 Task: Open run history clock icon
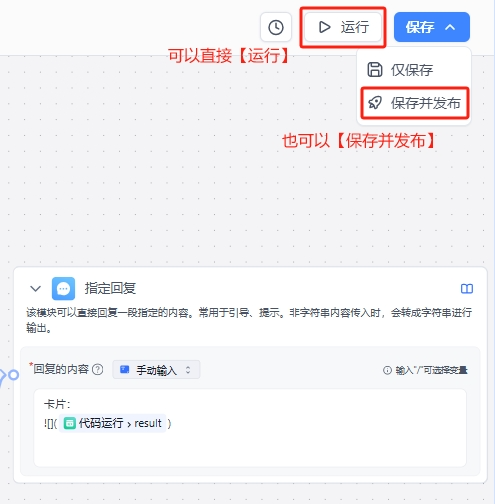click(276, 27)
